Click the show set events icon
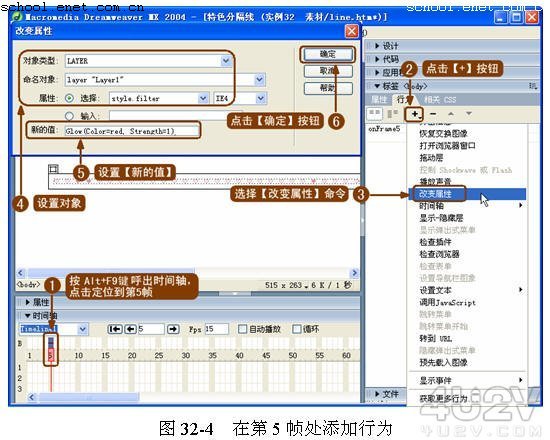The width and height of the screenshot is (550, 440). click(x=374, y=113)
